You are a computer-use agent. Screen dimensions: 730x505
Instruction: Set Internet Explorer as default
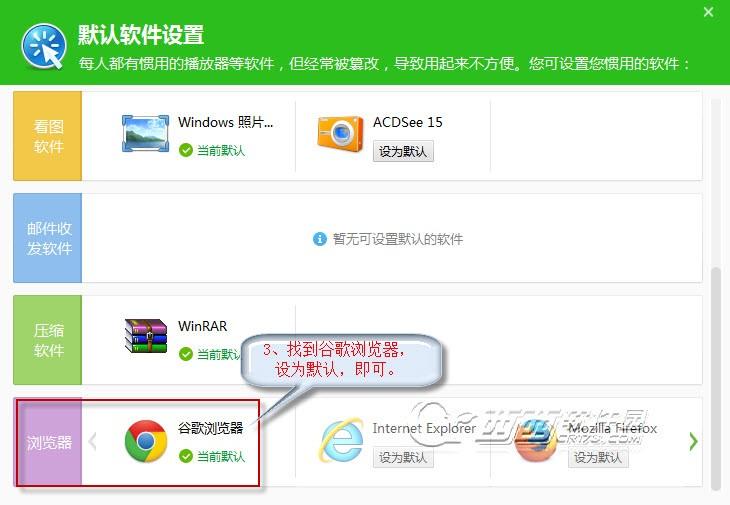403,457
